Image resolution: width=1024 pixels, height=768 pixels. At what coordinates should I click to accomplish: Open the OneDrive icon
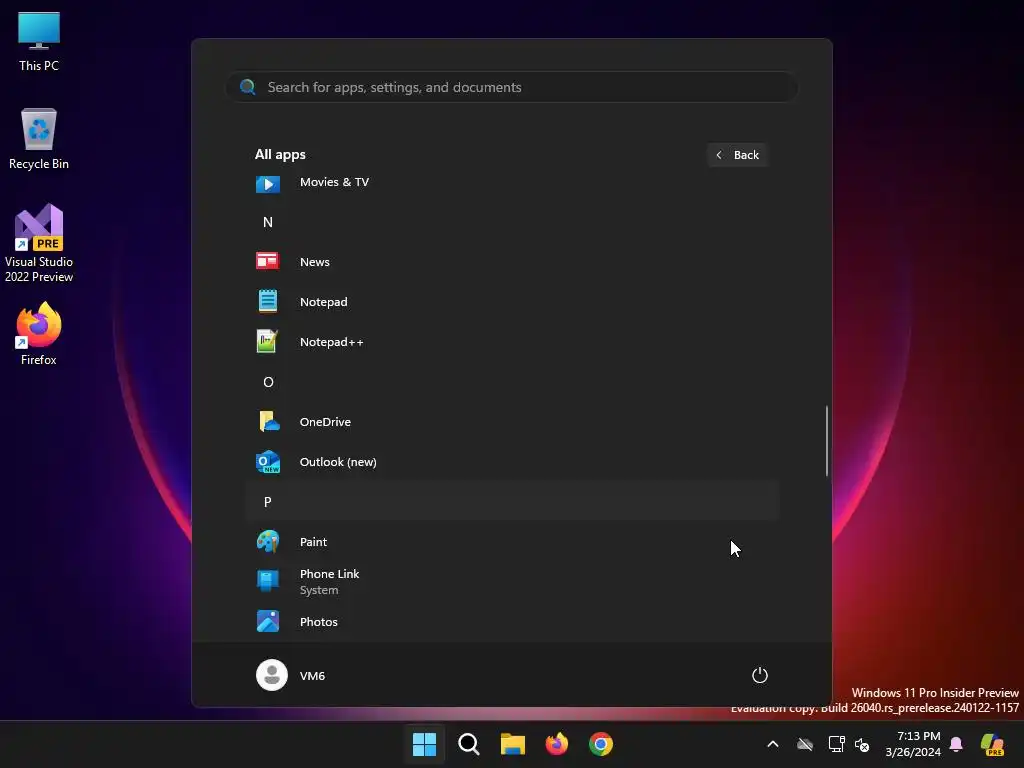268,421
